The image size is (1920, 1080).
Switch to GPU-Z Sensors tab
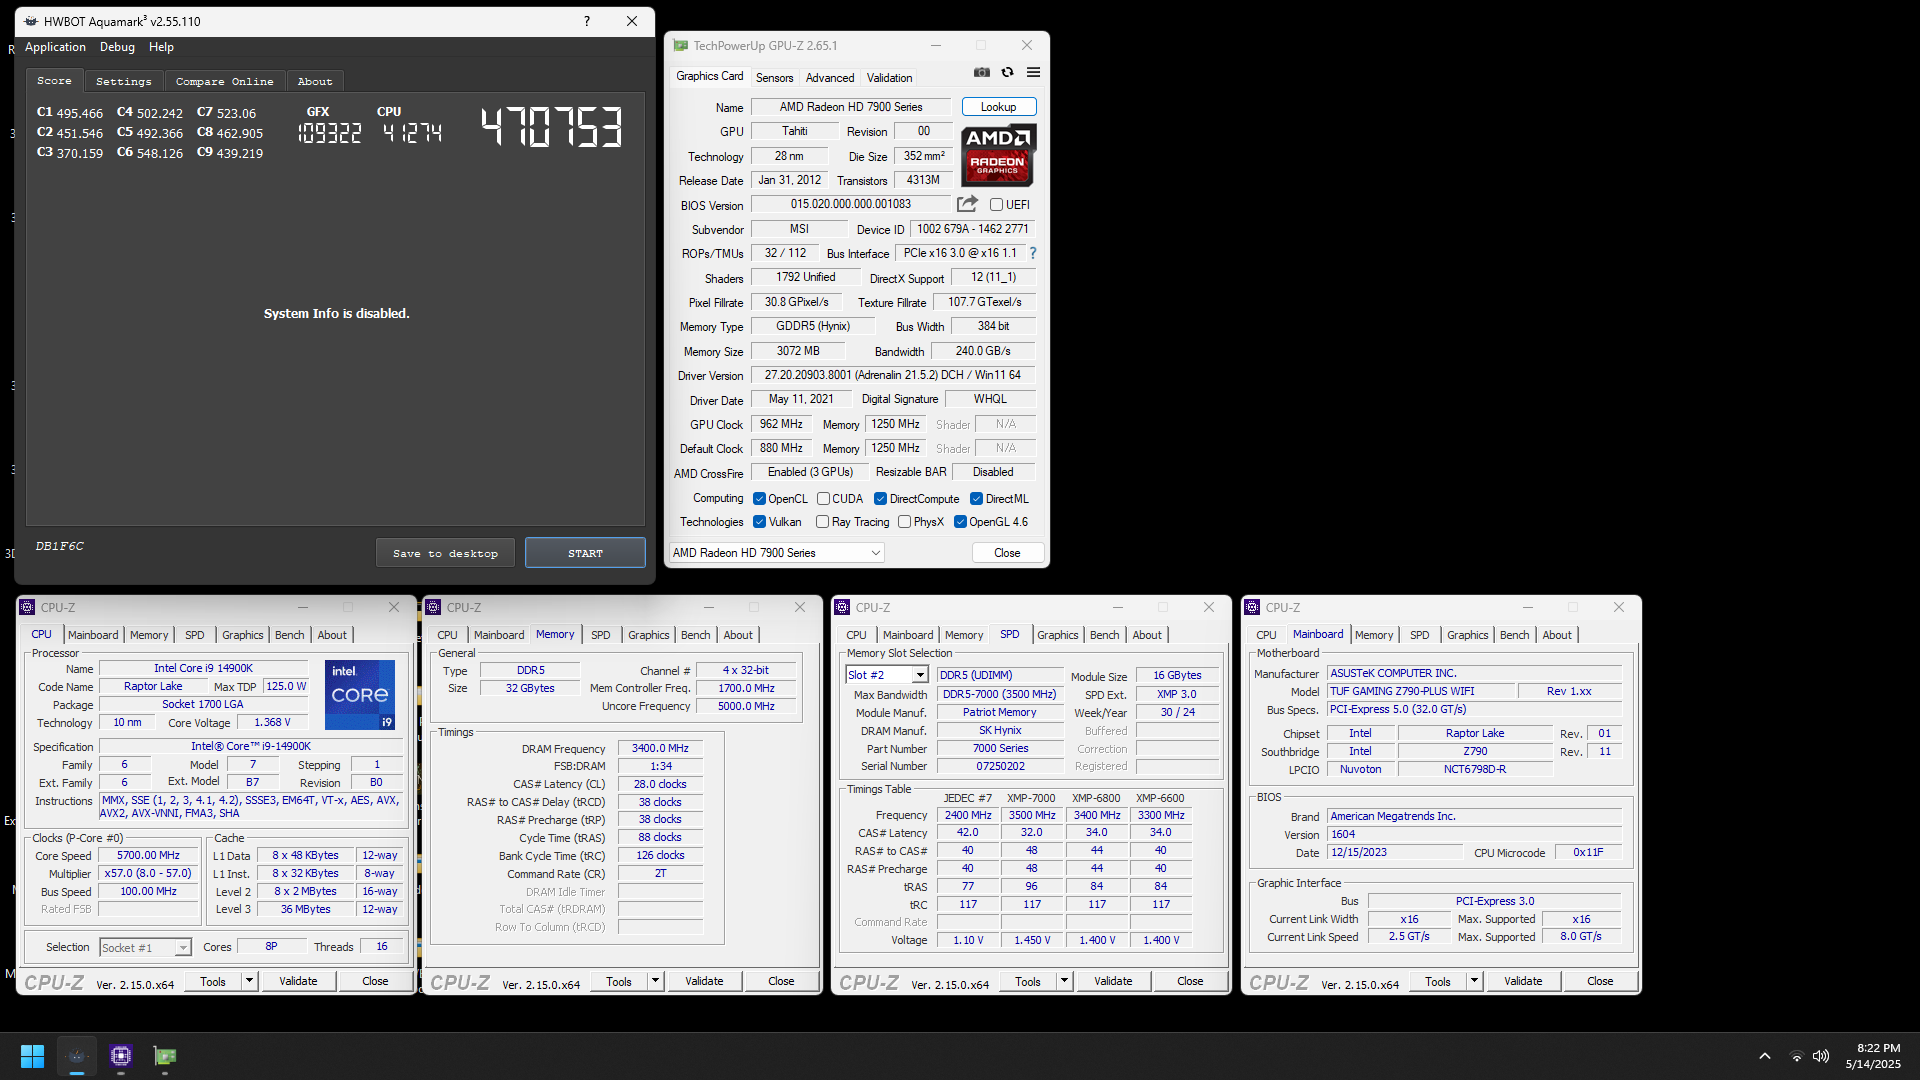[x=774, y=77]
